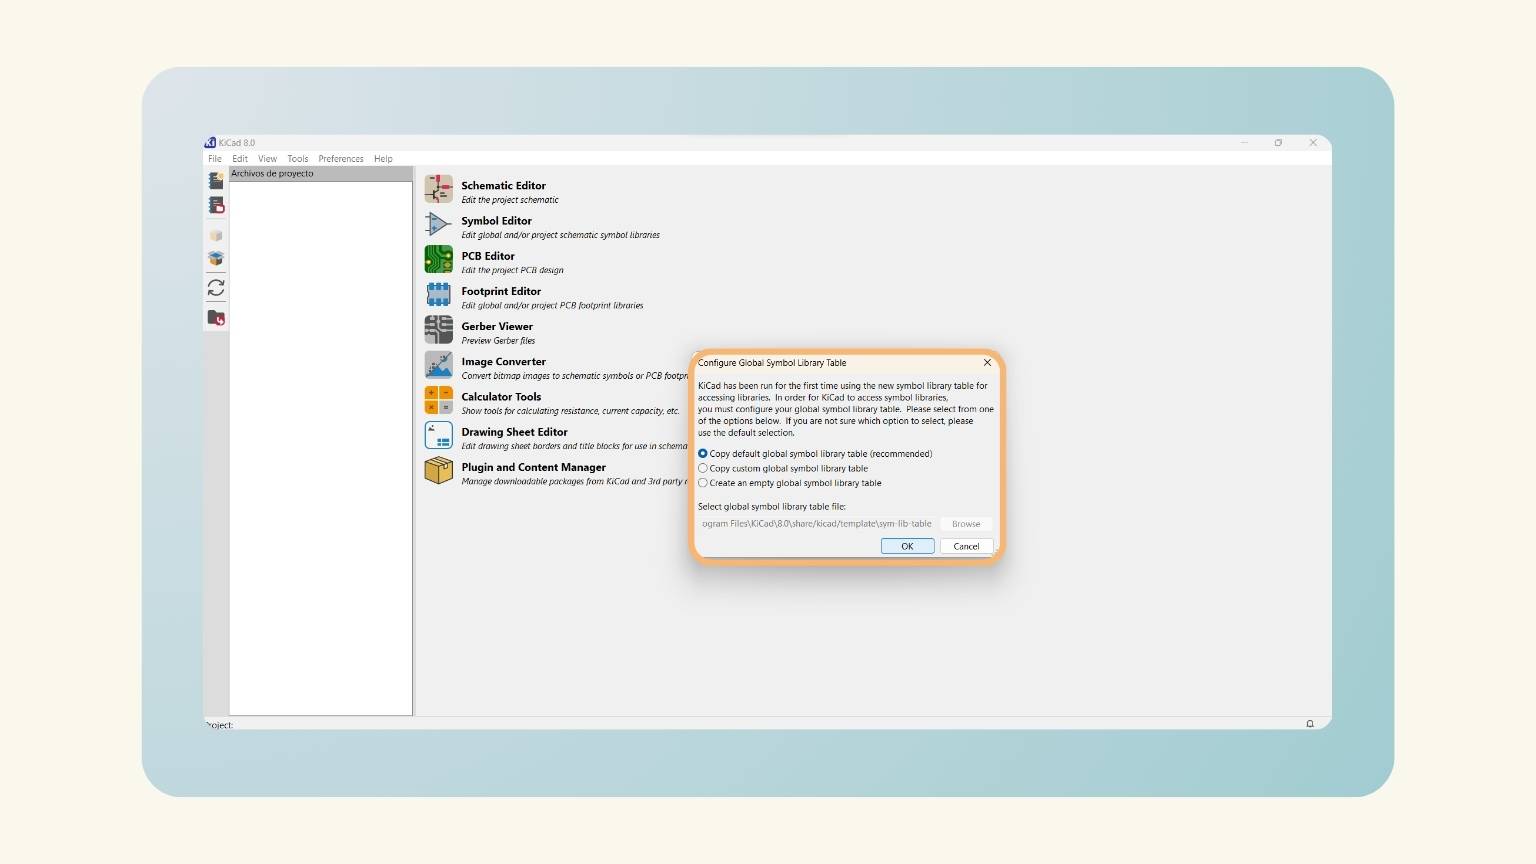The height and width of the screenshot is (864, 1536).
Task: Open the File menu
Action: (x=215, y=159)
